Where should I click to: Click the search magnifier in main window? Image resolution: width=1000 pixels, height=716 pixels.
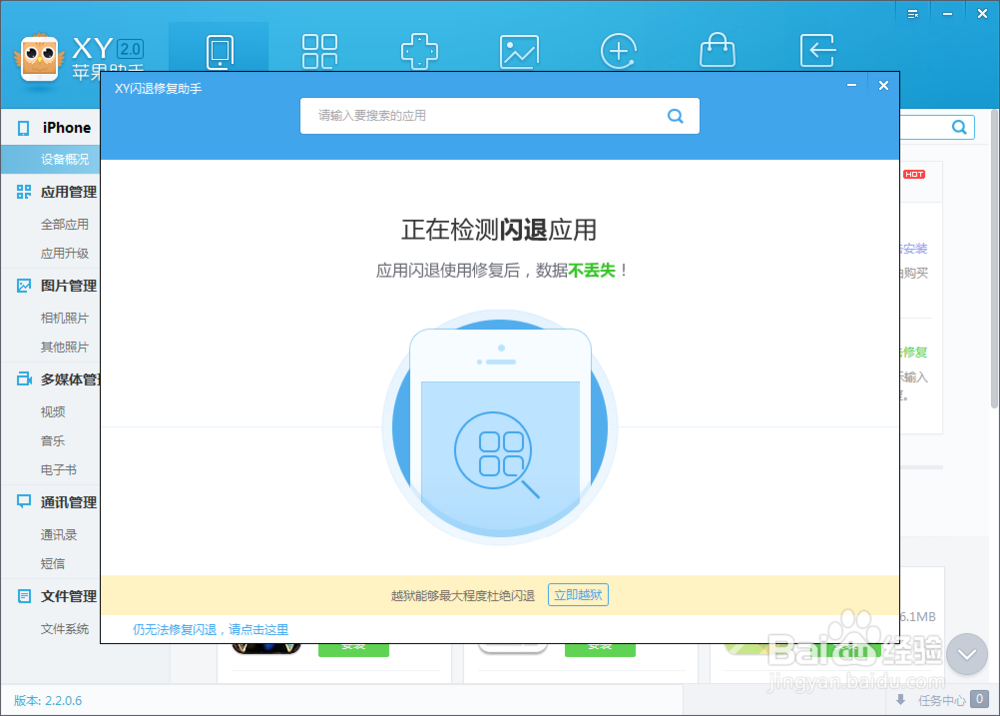click(x=959, y=127)
